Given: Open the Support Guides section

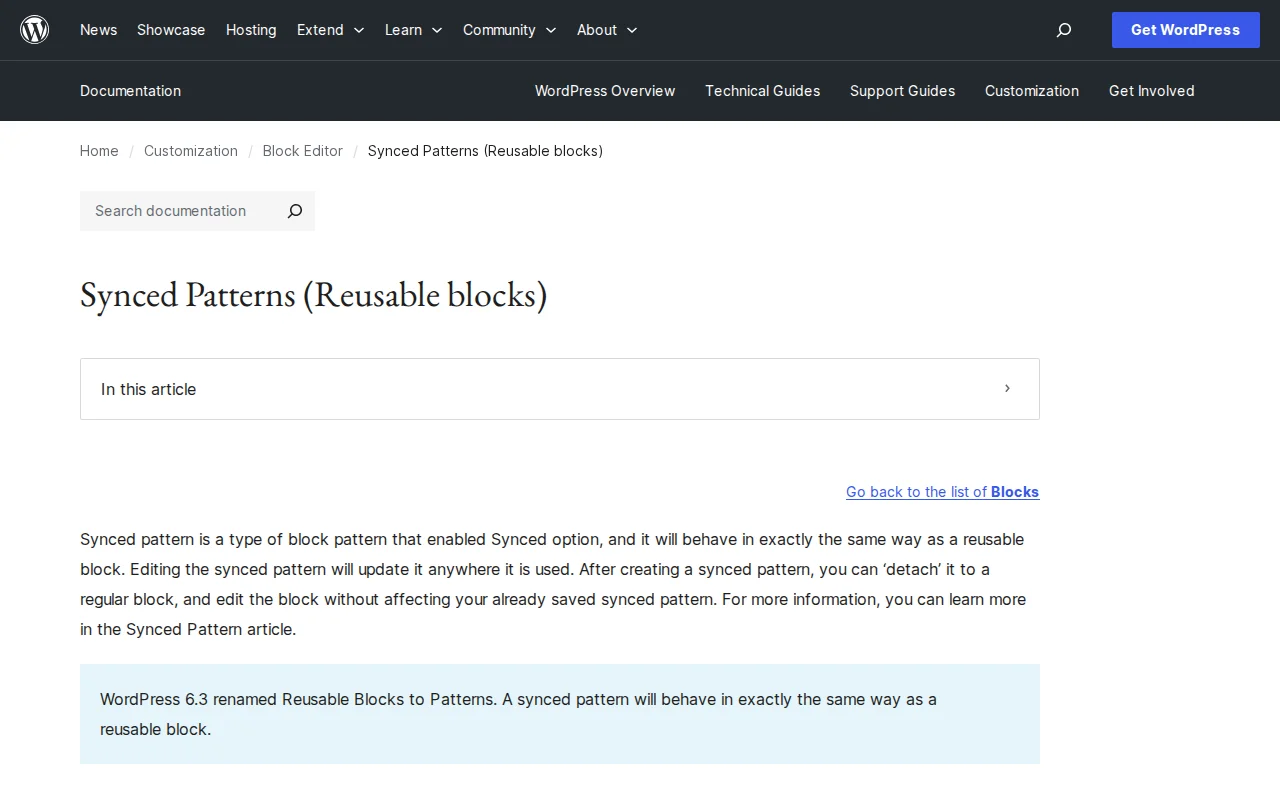Looking at the screenshot, I should tap(902, 91).
